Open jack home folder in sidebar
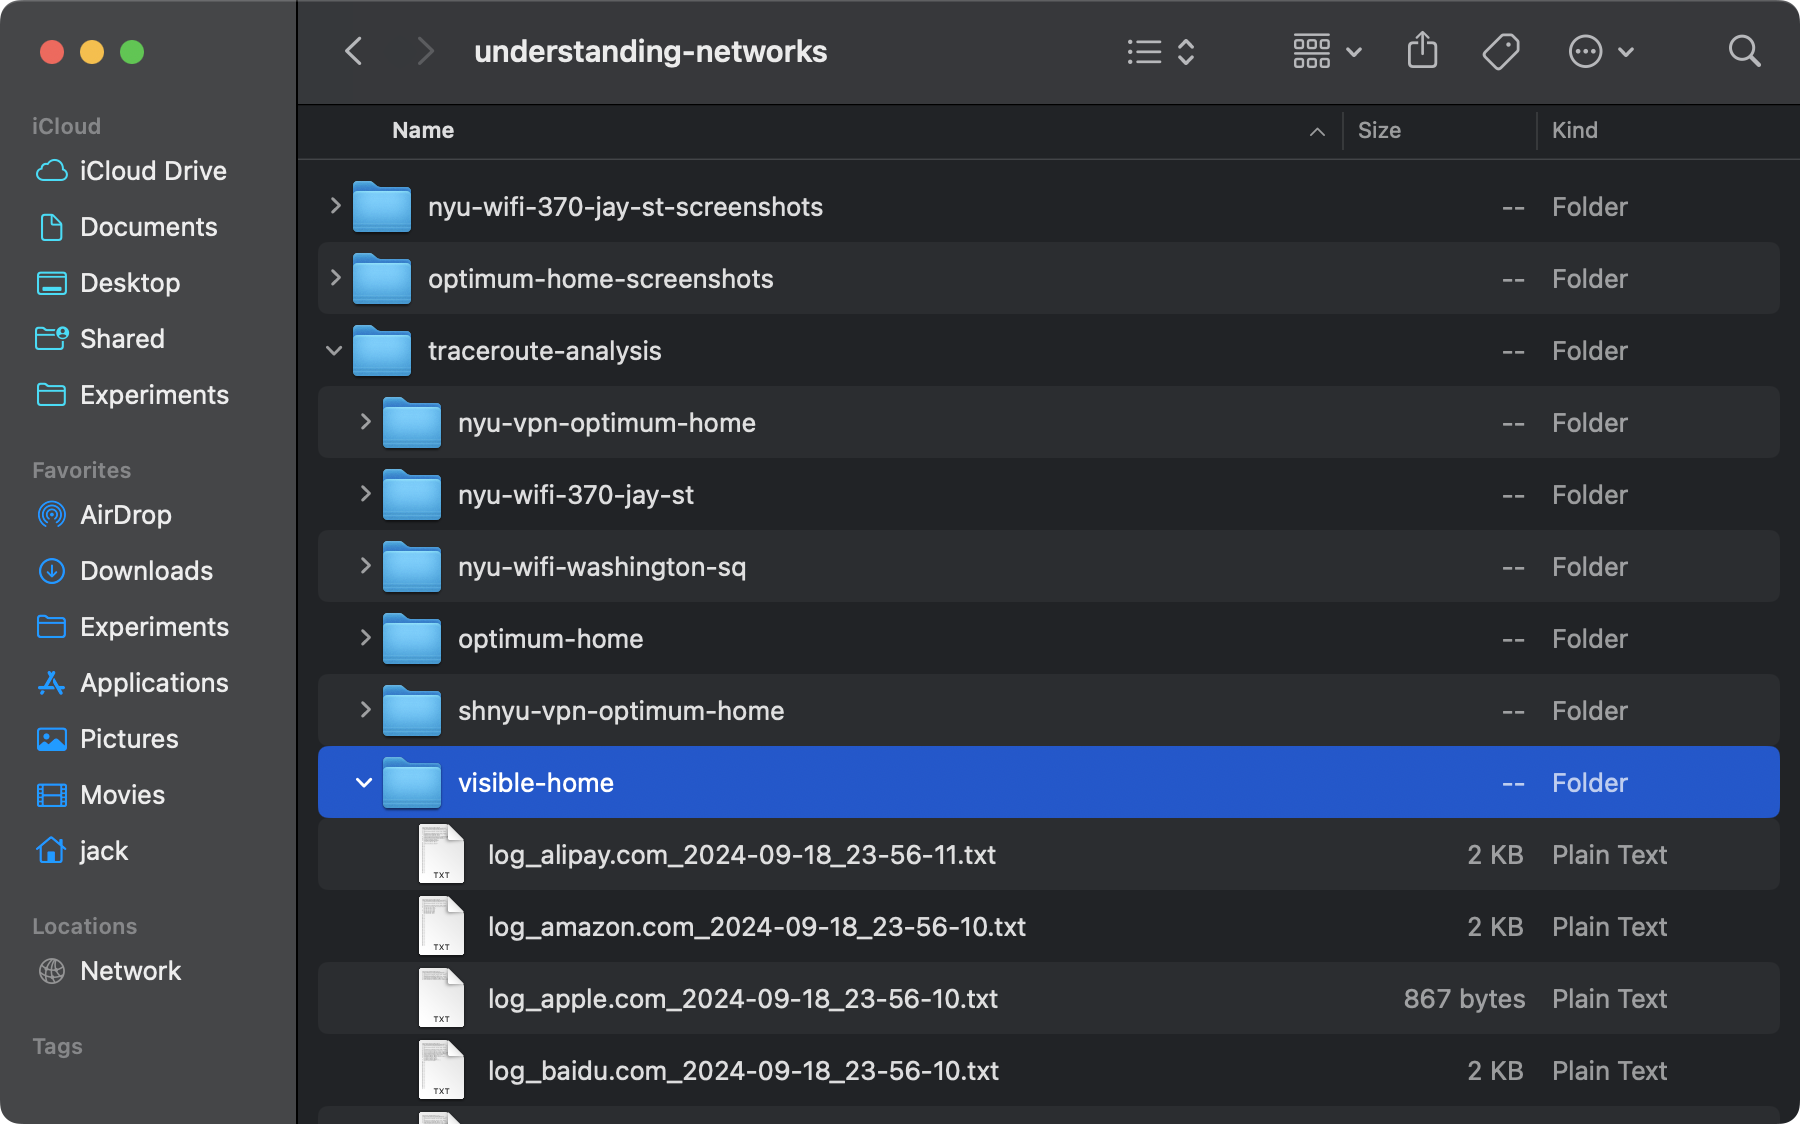 tap(103, 851)
